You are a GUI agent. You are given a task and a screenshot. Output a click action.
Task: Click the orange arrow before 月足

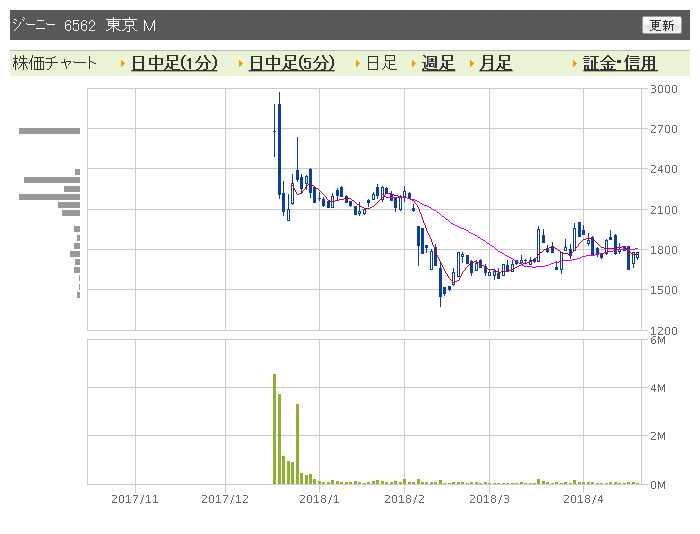point(472,64)
